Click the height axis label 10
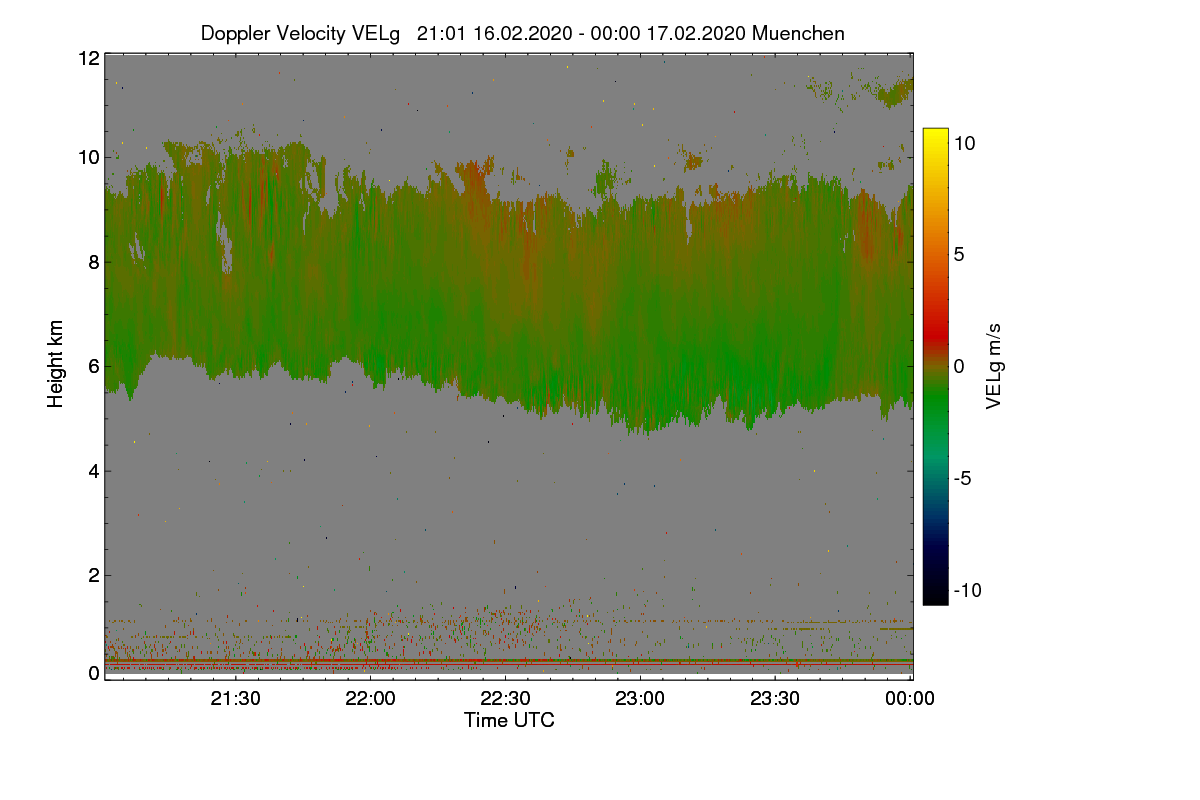This screenshot has width=1200, height=800. click(x=88, y=157)
